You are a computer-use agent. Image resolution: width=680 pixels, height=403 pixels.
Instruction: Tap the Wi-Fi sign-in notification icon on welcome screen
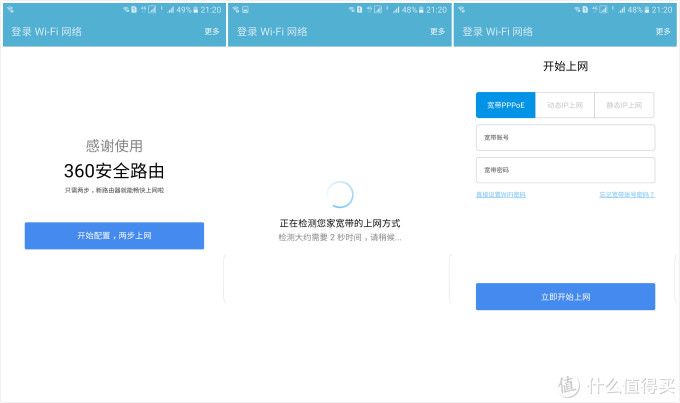10,10
